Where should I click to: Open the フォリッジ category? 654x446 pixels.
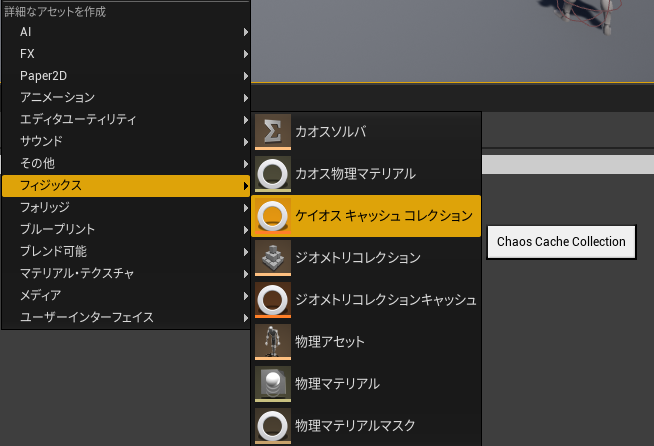tap(126, 207)
